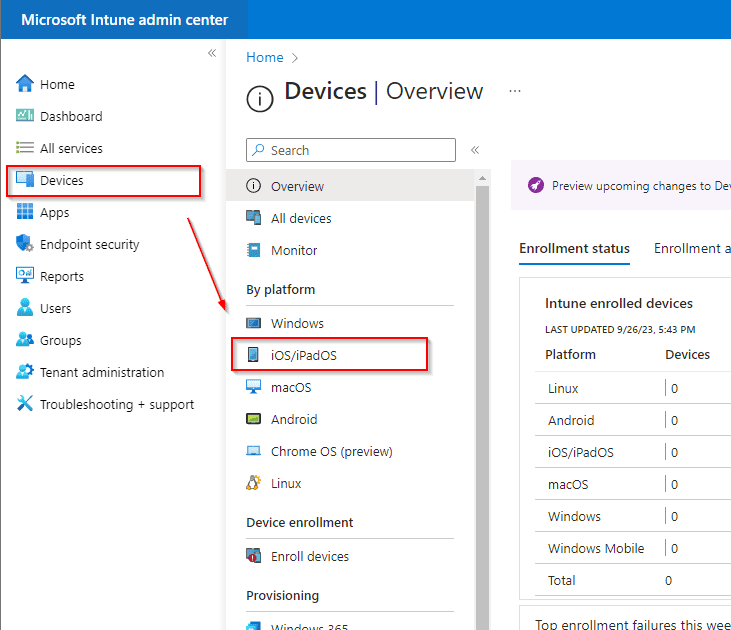Click the Linux penguin icon
This screenshot has height=630, width=731.
tap(254, 483)
